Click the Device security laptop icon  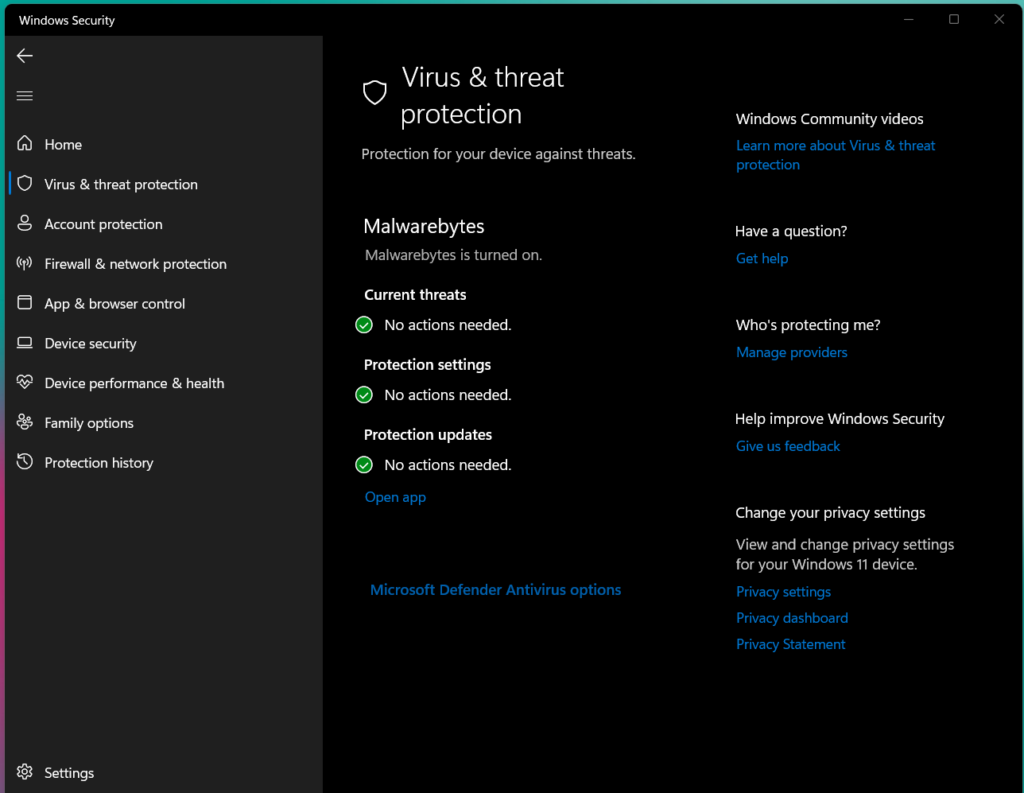click(x=25, y=342)
